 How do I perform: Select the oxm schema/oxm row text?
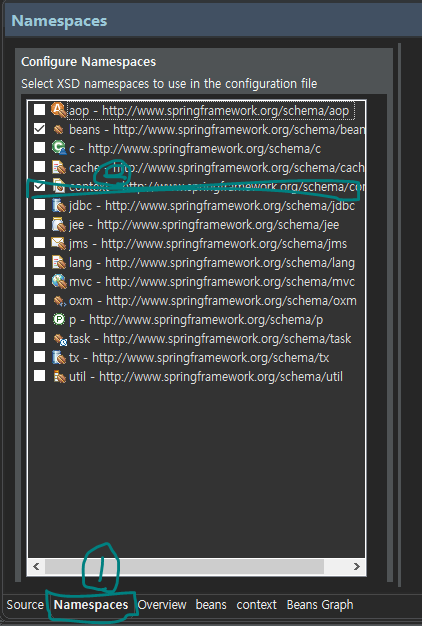tap(212, 301)
